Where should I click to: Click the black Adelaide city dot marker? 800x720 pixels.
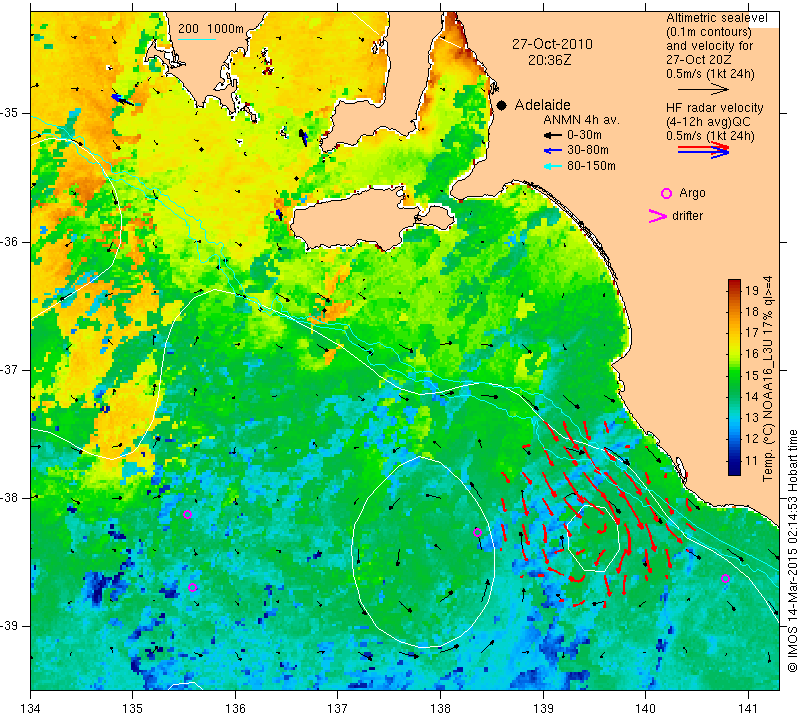click(502, 105)
